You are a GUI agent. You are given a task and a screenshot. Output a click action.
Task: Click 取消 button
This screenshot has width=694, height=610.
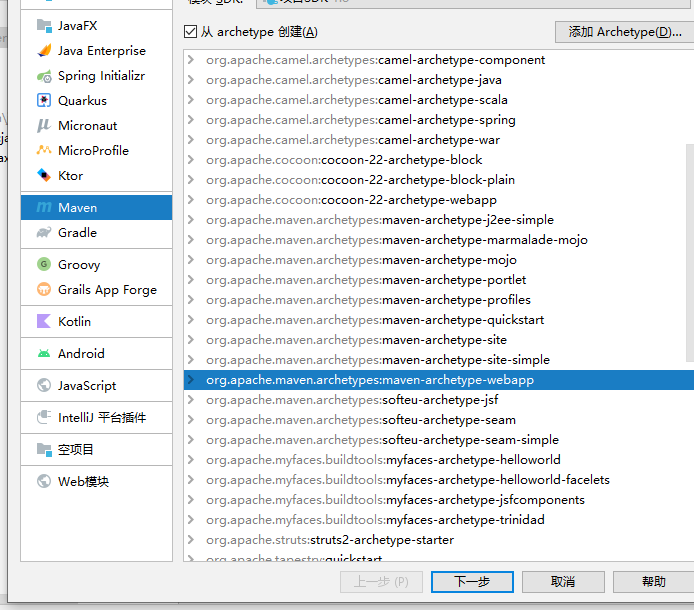pyautogui.click(x=563, y=581)
